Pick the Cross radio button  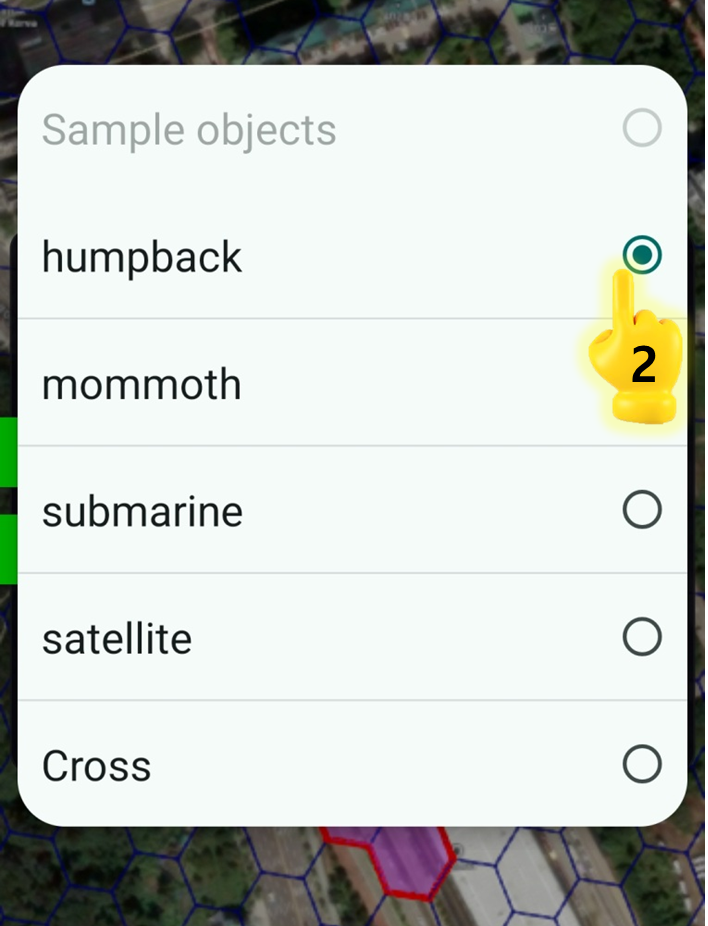click(641, 765)
